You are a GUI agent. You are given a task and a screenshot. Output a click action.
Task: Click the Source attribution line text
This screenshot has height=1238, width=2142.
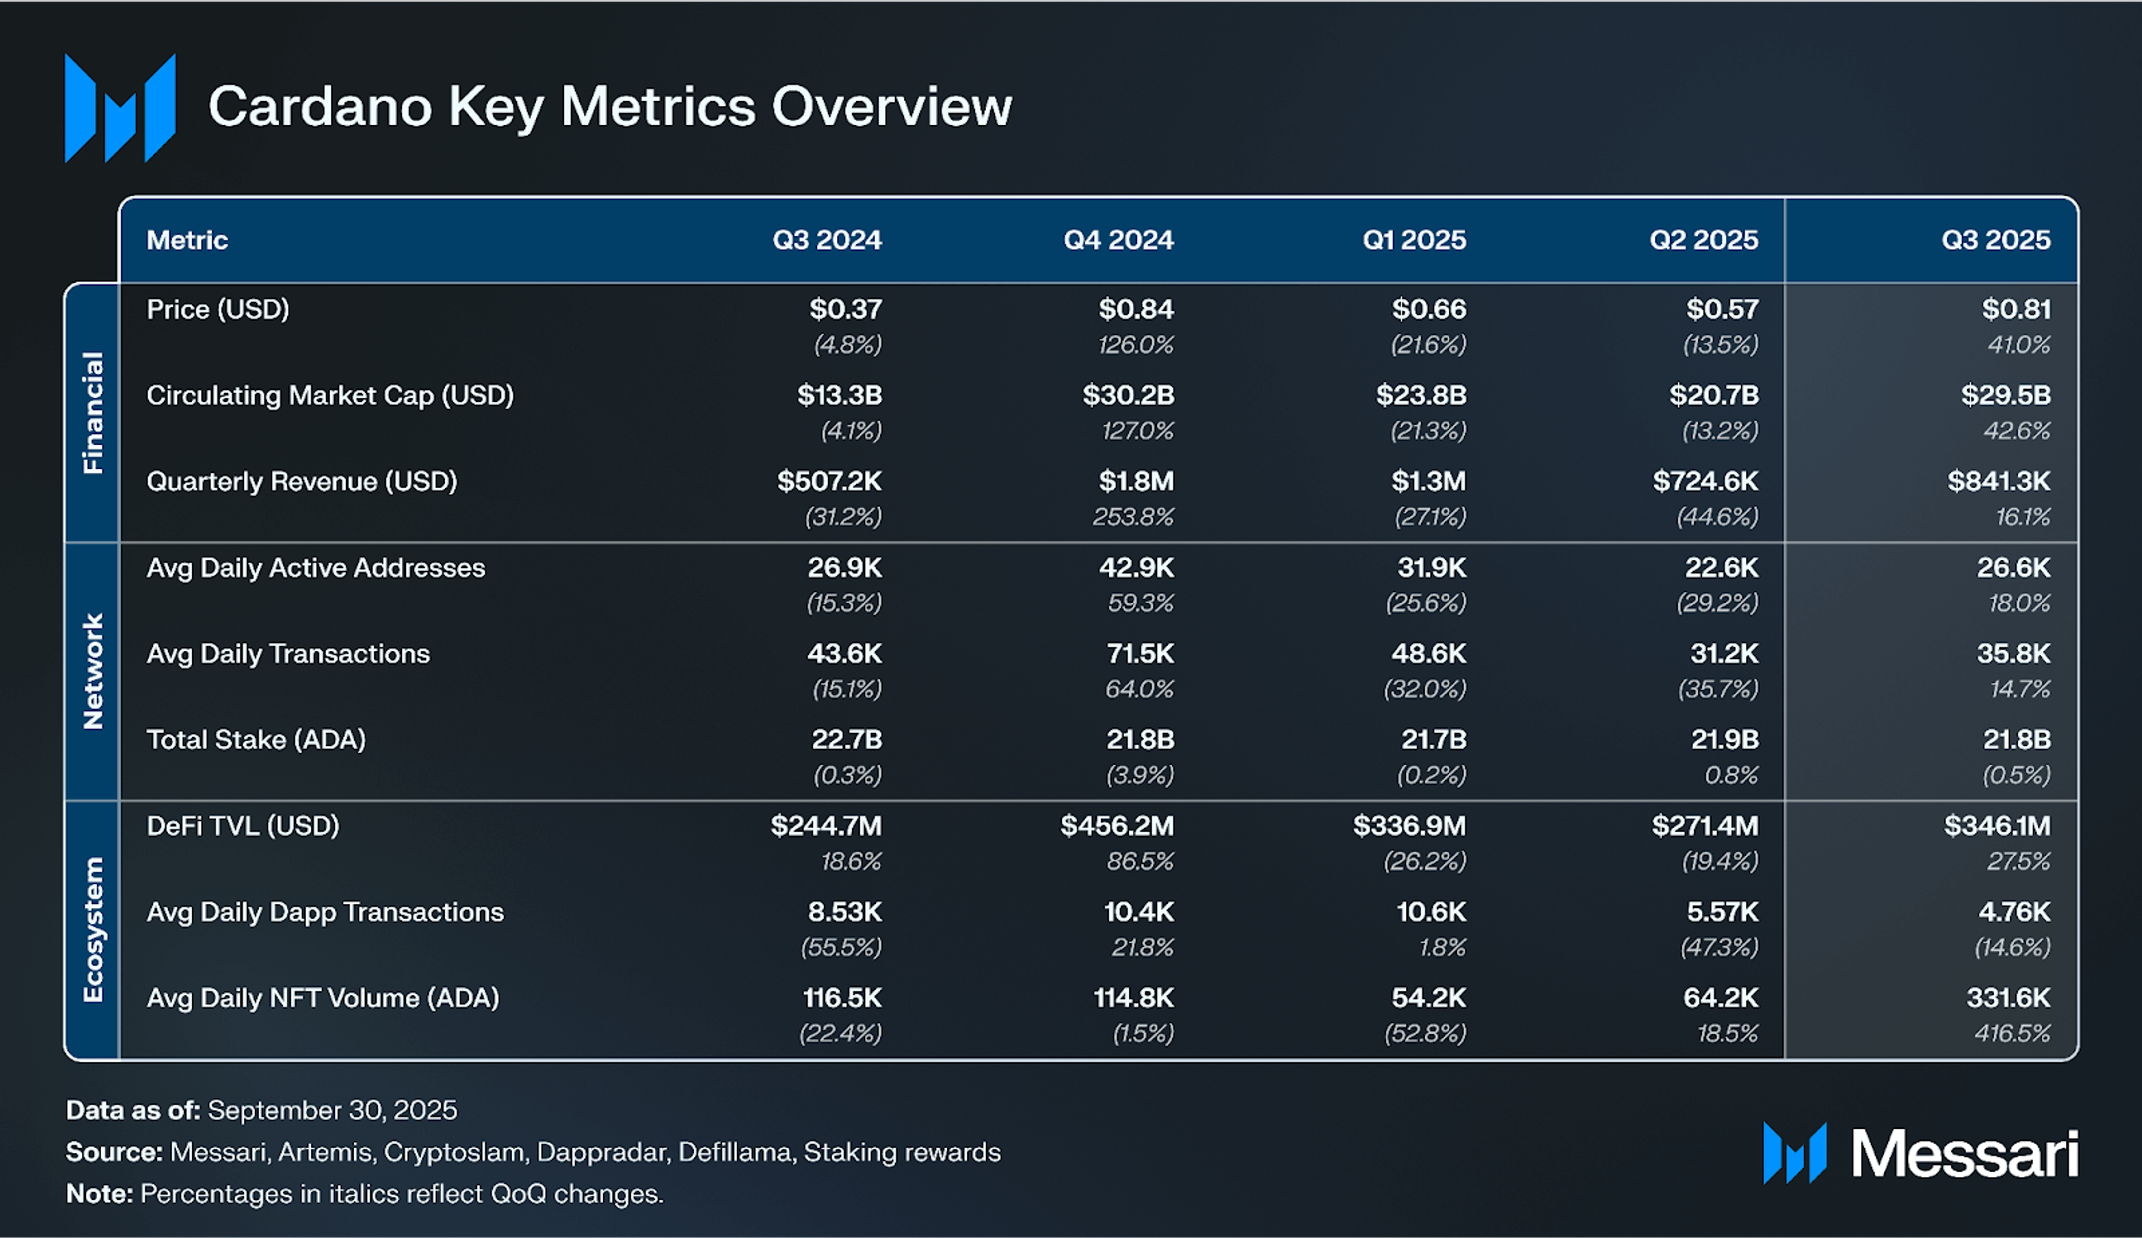click(x=533, y=1152)
